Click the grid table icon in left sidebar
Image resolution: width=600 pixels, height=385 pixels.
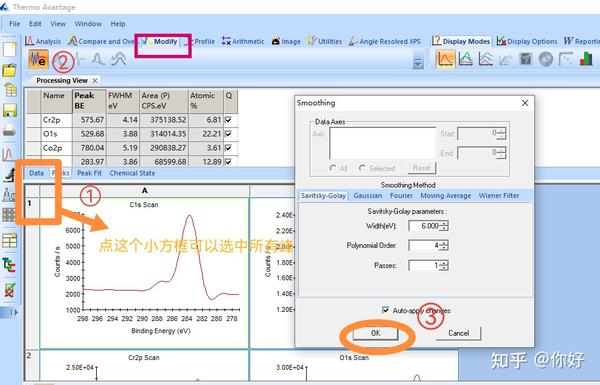point(10,241)
